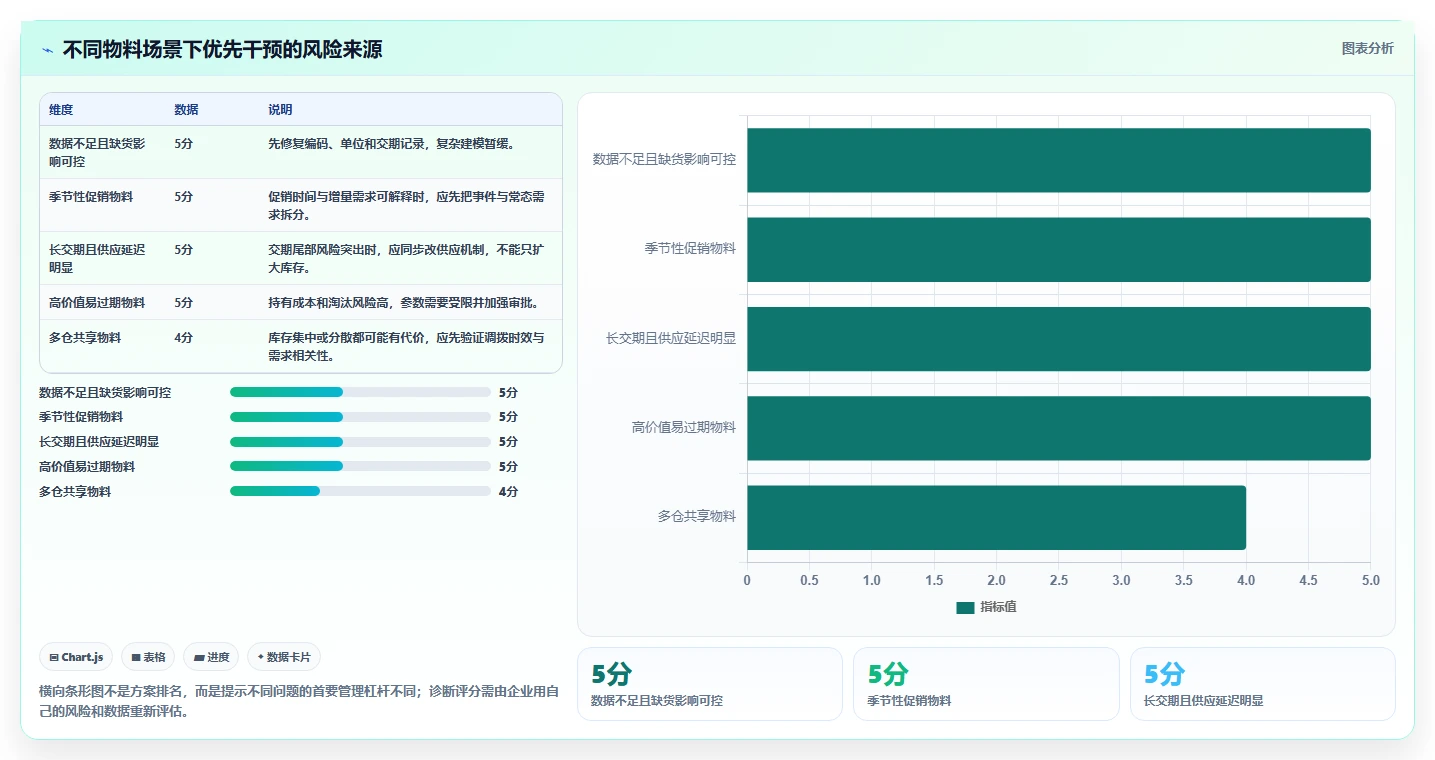Click the chart y-axis label 高价值易过期物料
The height and width of the screenshot is (760, 1435).
pyautogui.click(x=684, y=428)
